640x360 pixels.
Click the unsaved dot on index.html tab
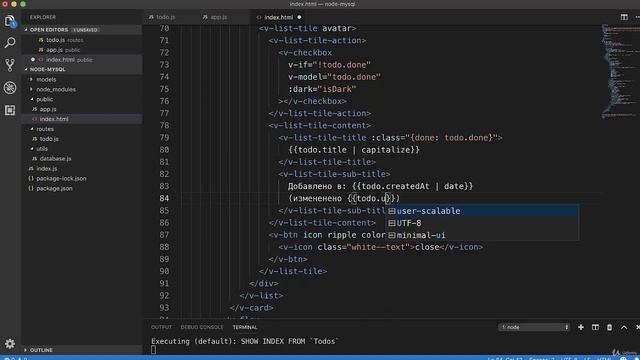[299, 17]
